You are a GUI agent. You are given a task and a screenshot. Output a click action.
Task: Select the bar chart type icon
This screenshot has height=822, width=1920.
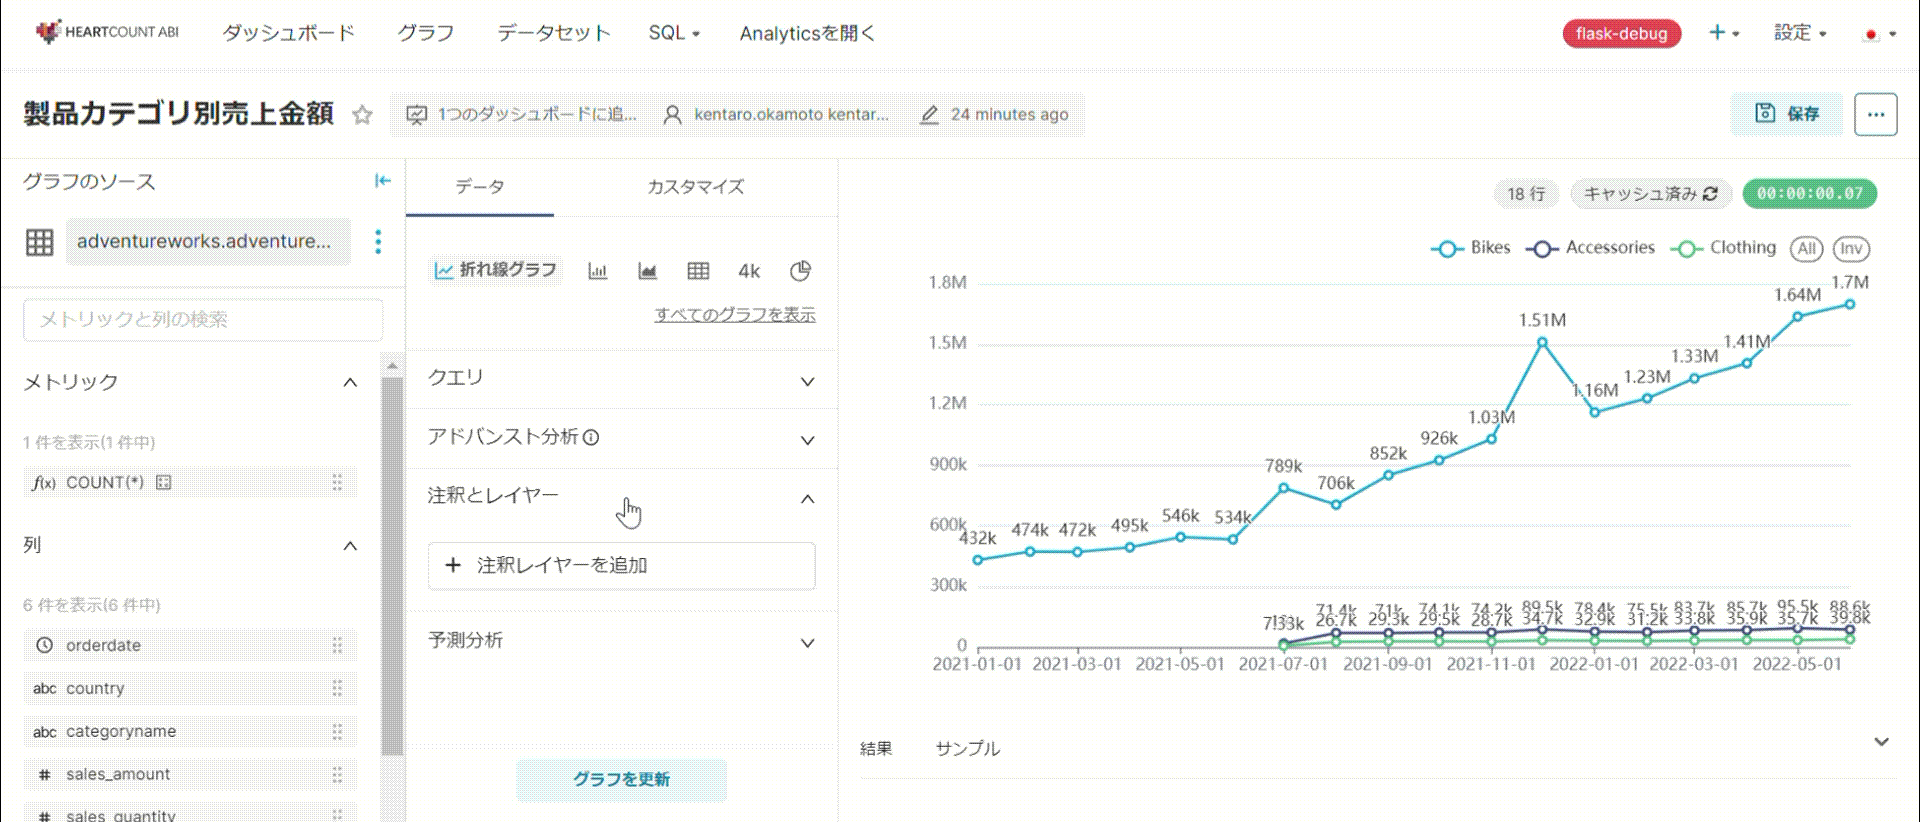point(598,271)
